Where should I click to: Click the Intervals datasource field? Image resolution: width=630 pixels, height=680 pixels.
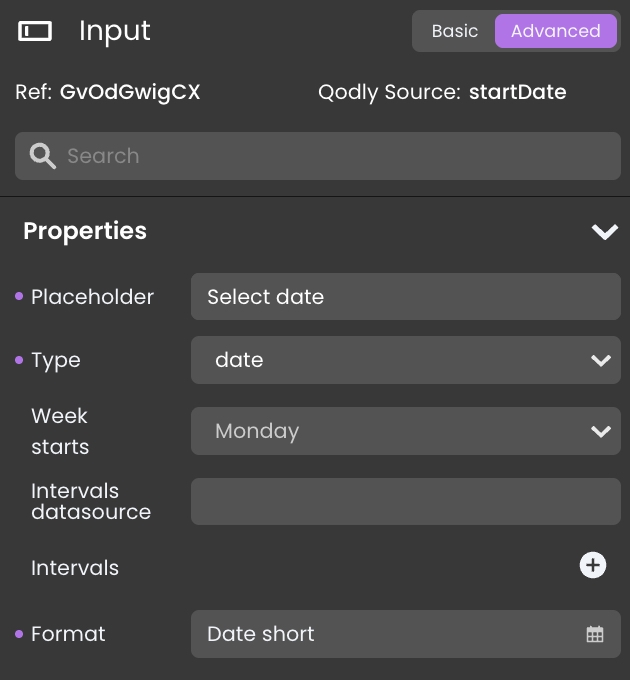pos(405,501)
